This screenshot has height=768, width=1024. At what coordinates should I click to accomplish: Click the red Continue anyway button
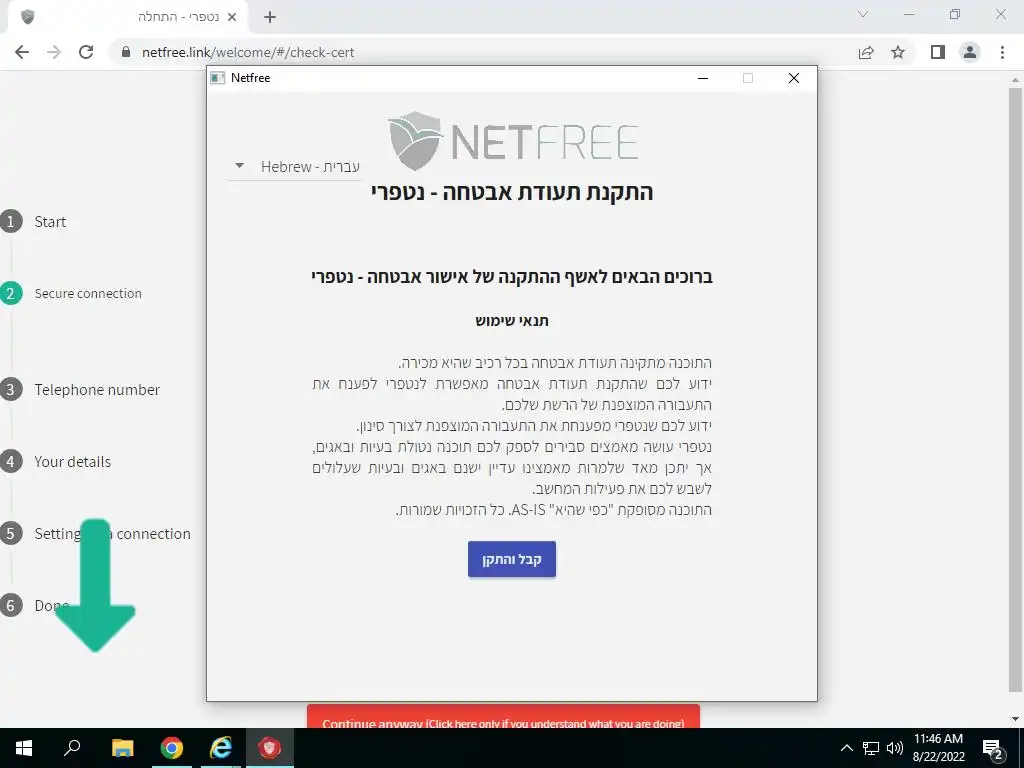click(504, 716)
